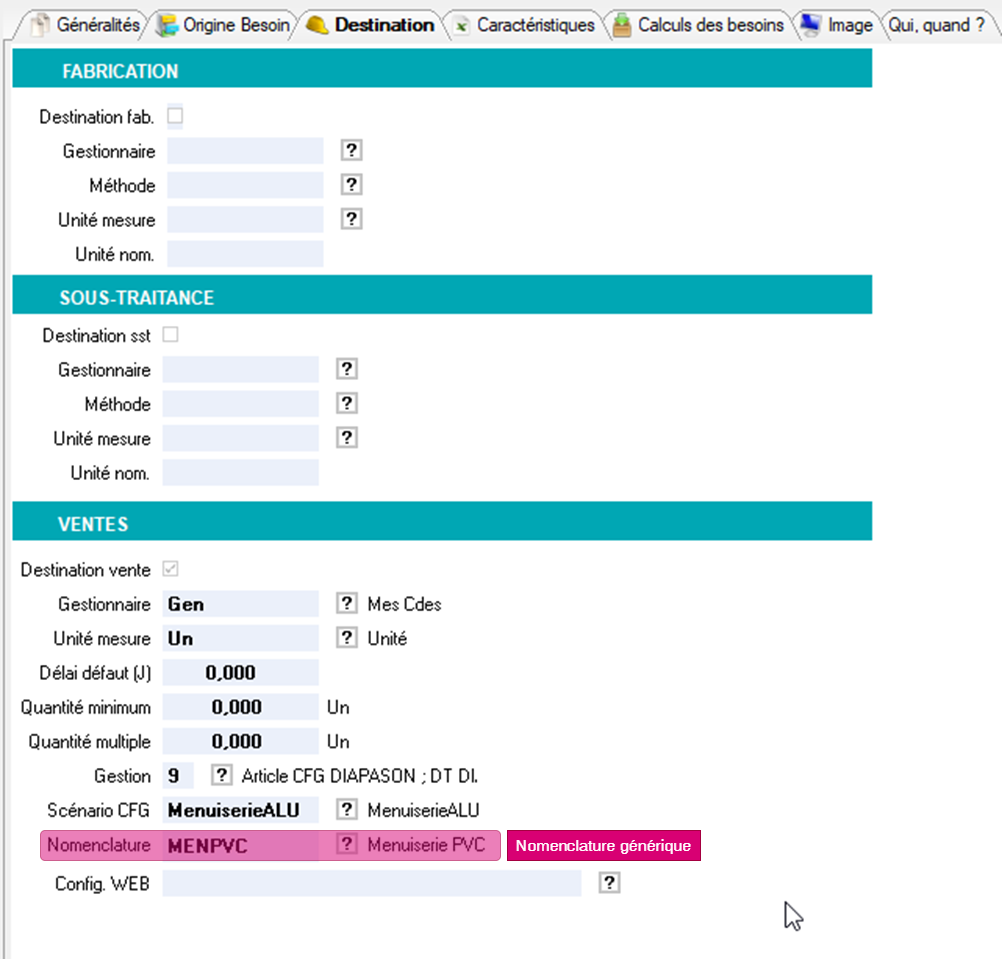Click lookup icon beside Fabrication Unité mesure
1002x959 pixels.
(351, 219)
